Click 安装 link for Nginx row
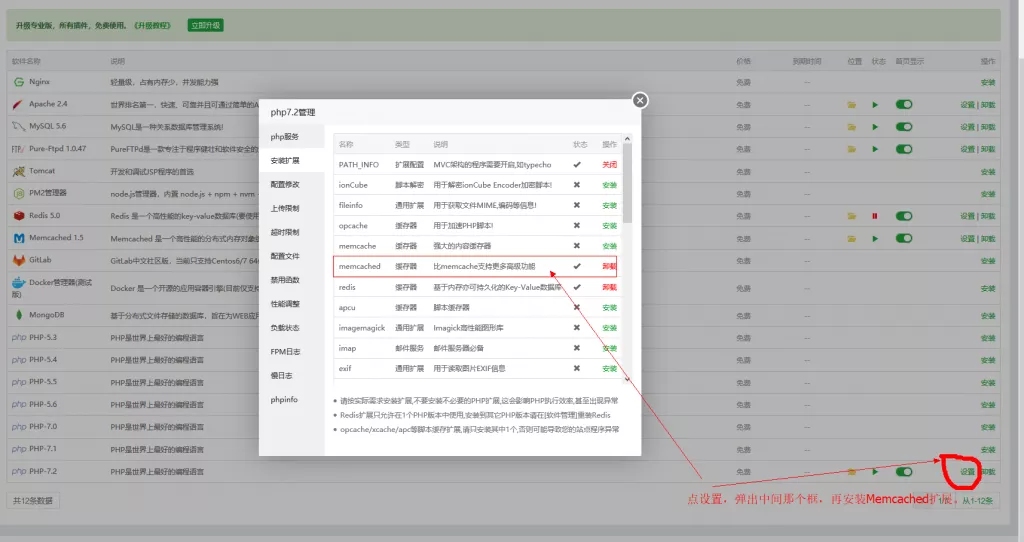Viewport: 1024px width, 542px height. point(987,83)
